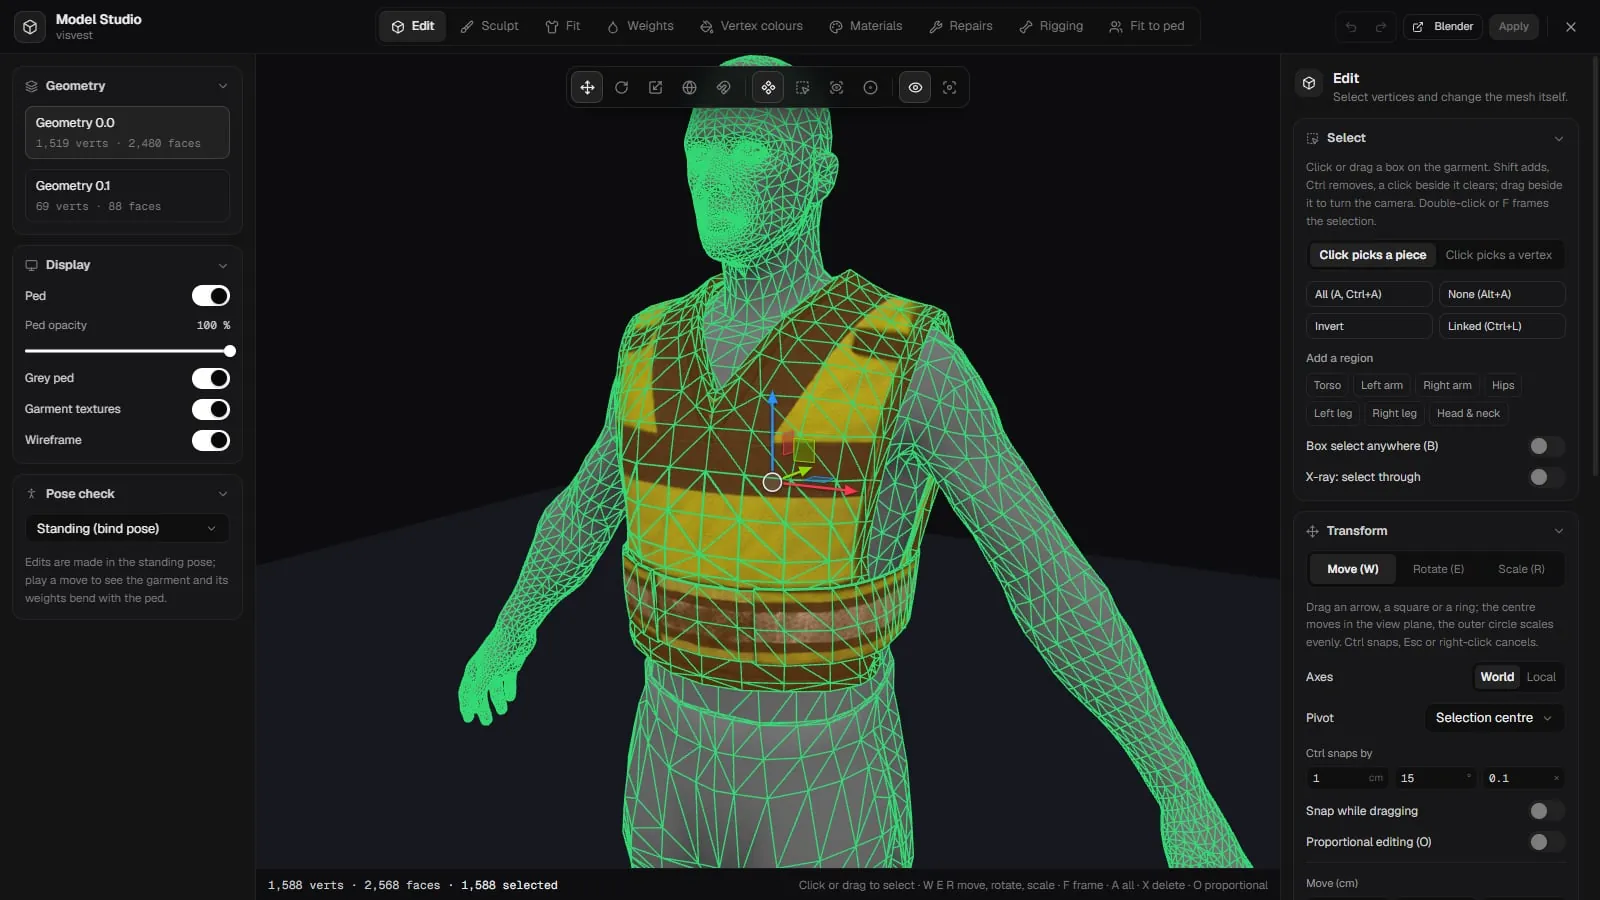Click the proportional editing circle icon
Screen dimensions: 1600x900
pos(870,88)
